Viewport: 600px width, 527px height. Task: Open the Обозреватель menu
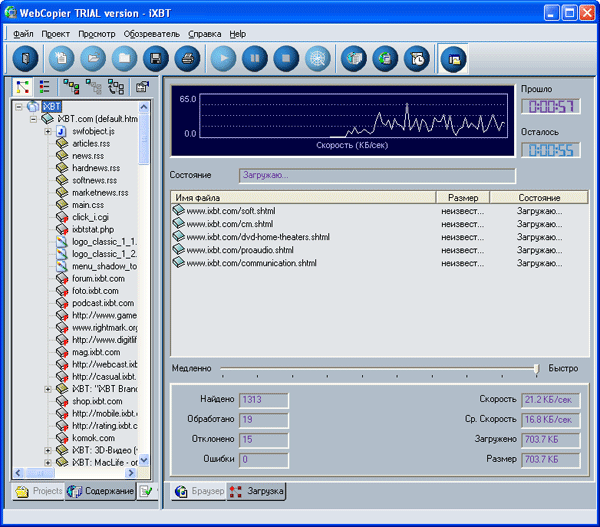pyautogui.click(x=152, y=33)
